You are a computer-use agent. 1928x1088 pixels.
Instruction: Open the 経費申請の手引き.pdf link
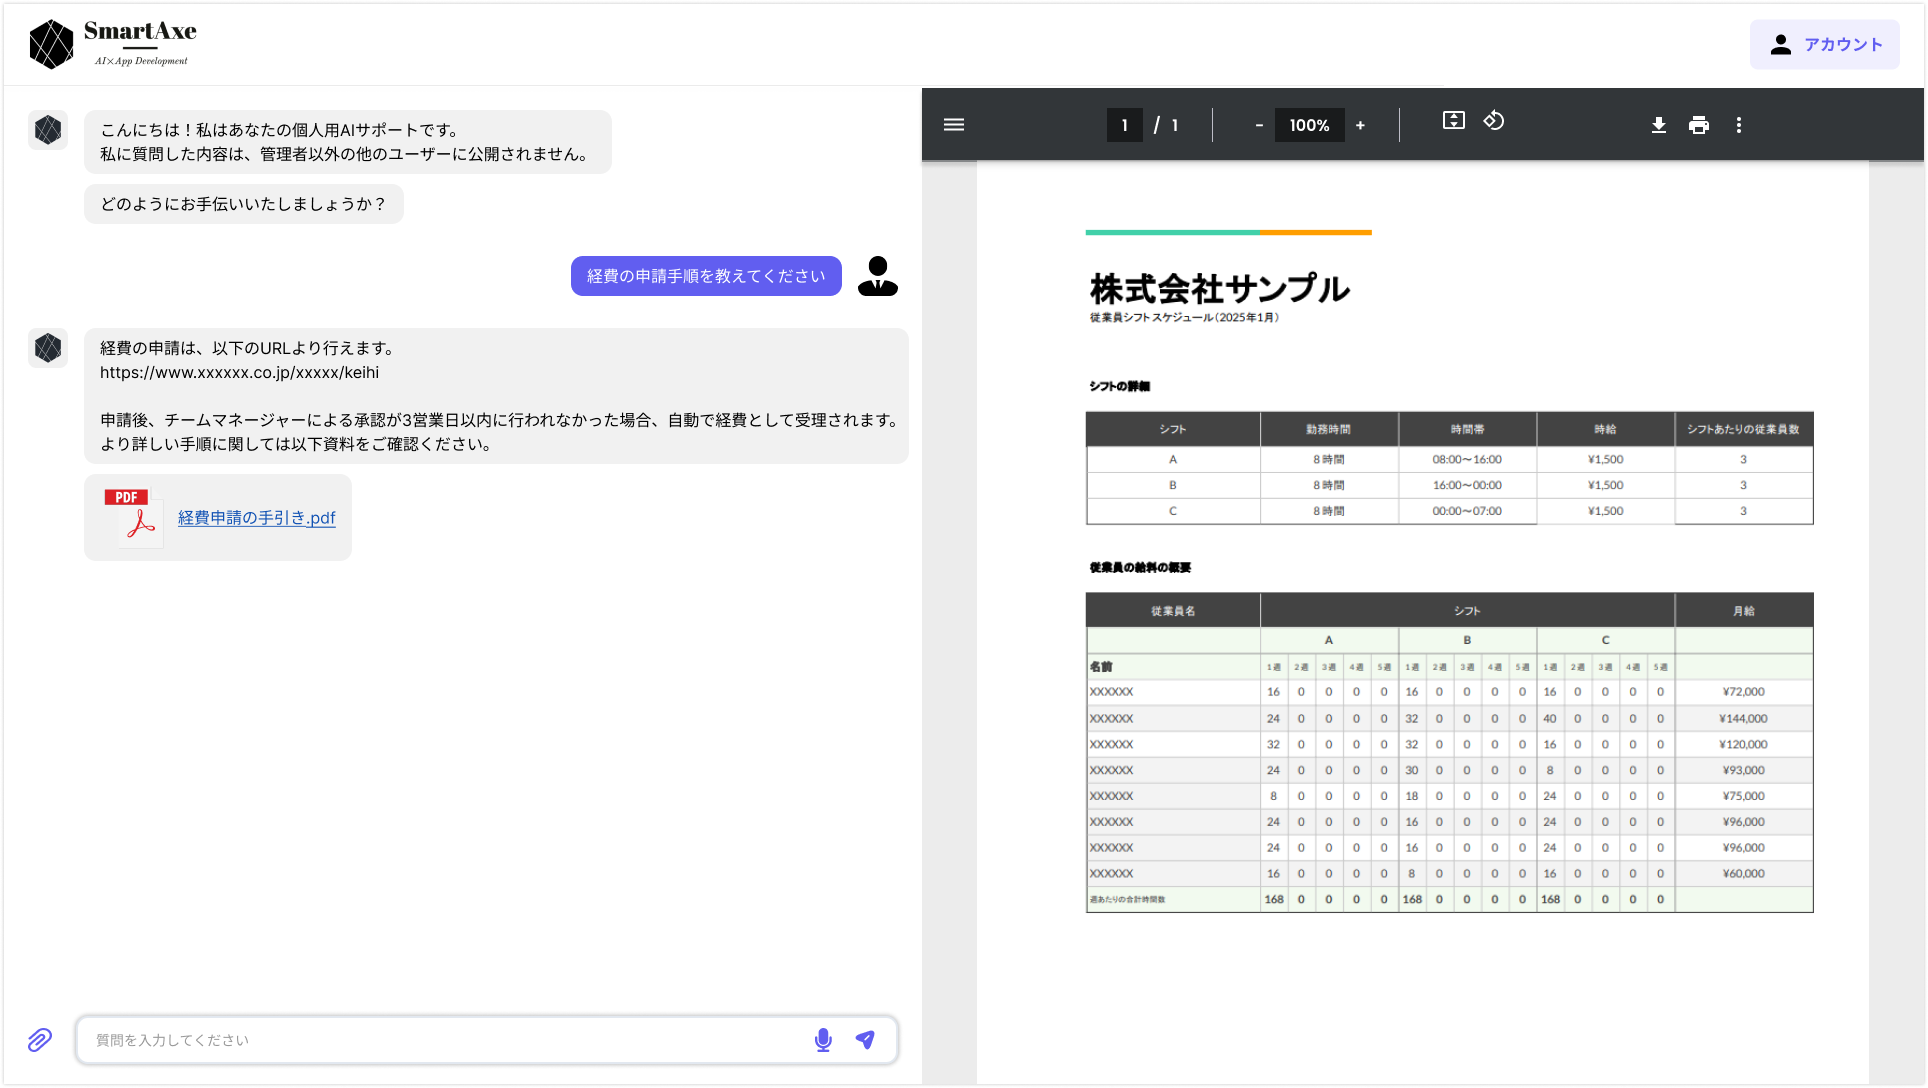click(256, 518)
